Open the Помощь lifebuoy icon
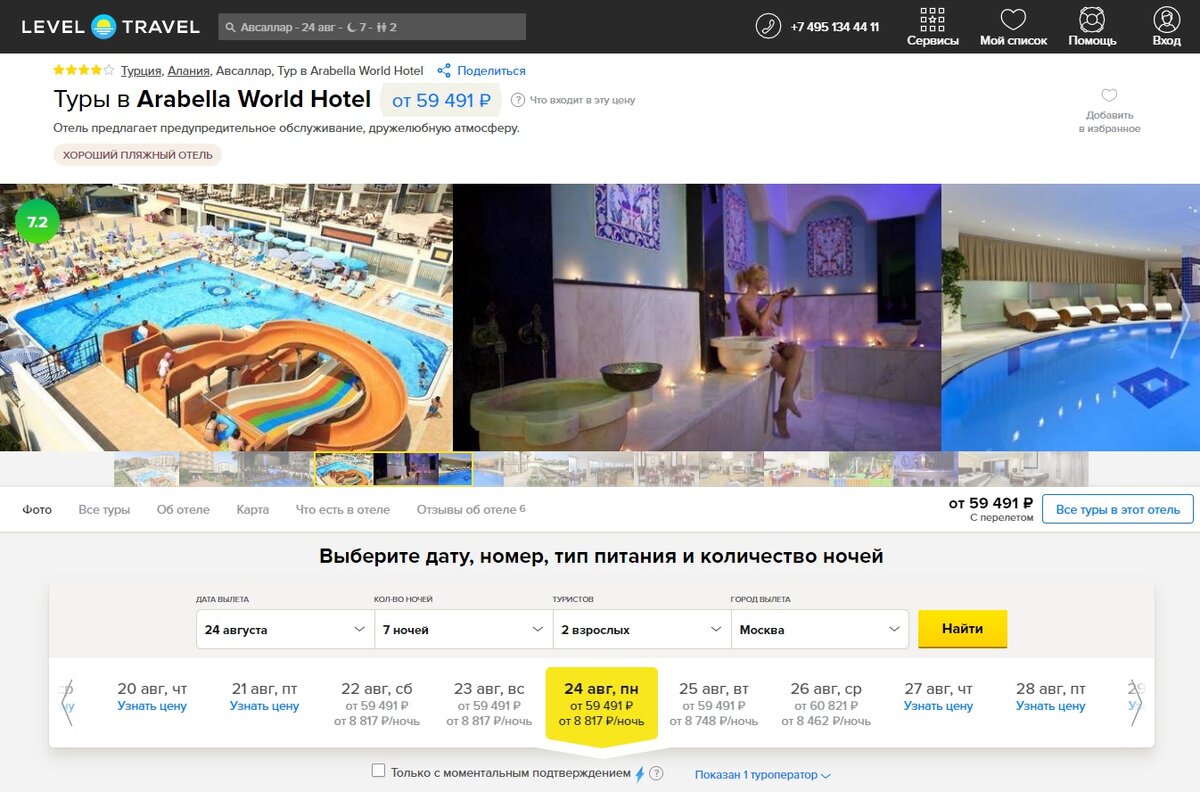The width and height of the screenshot is (1200, 792). pyautogui.click(x=1092, y=19)
